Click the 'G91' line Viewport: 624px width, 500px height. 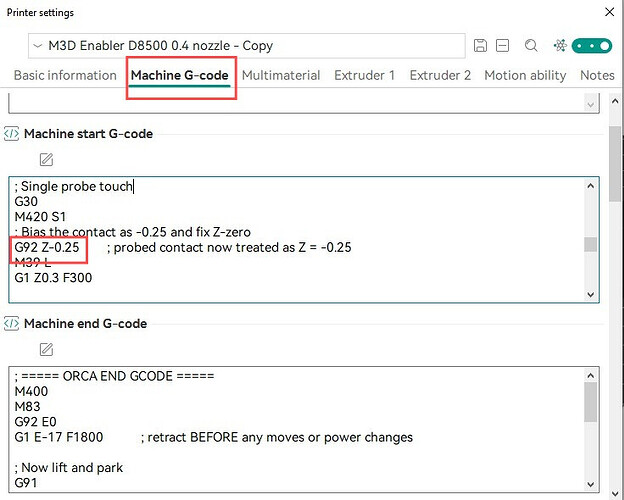[x=26, y=483]
